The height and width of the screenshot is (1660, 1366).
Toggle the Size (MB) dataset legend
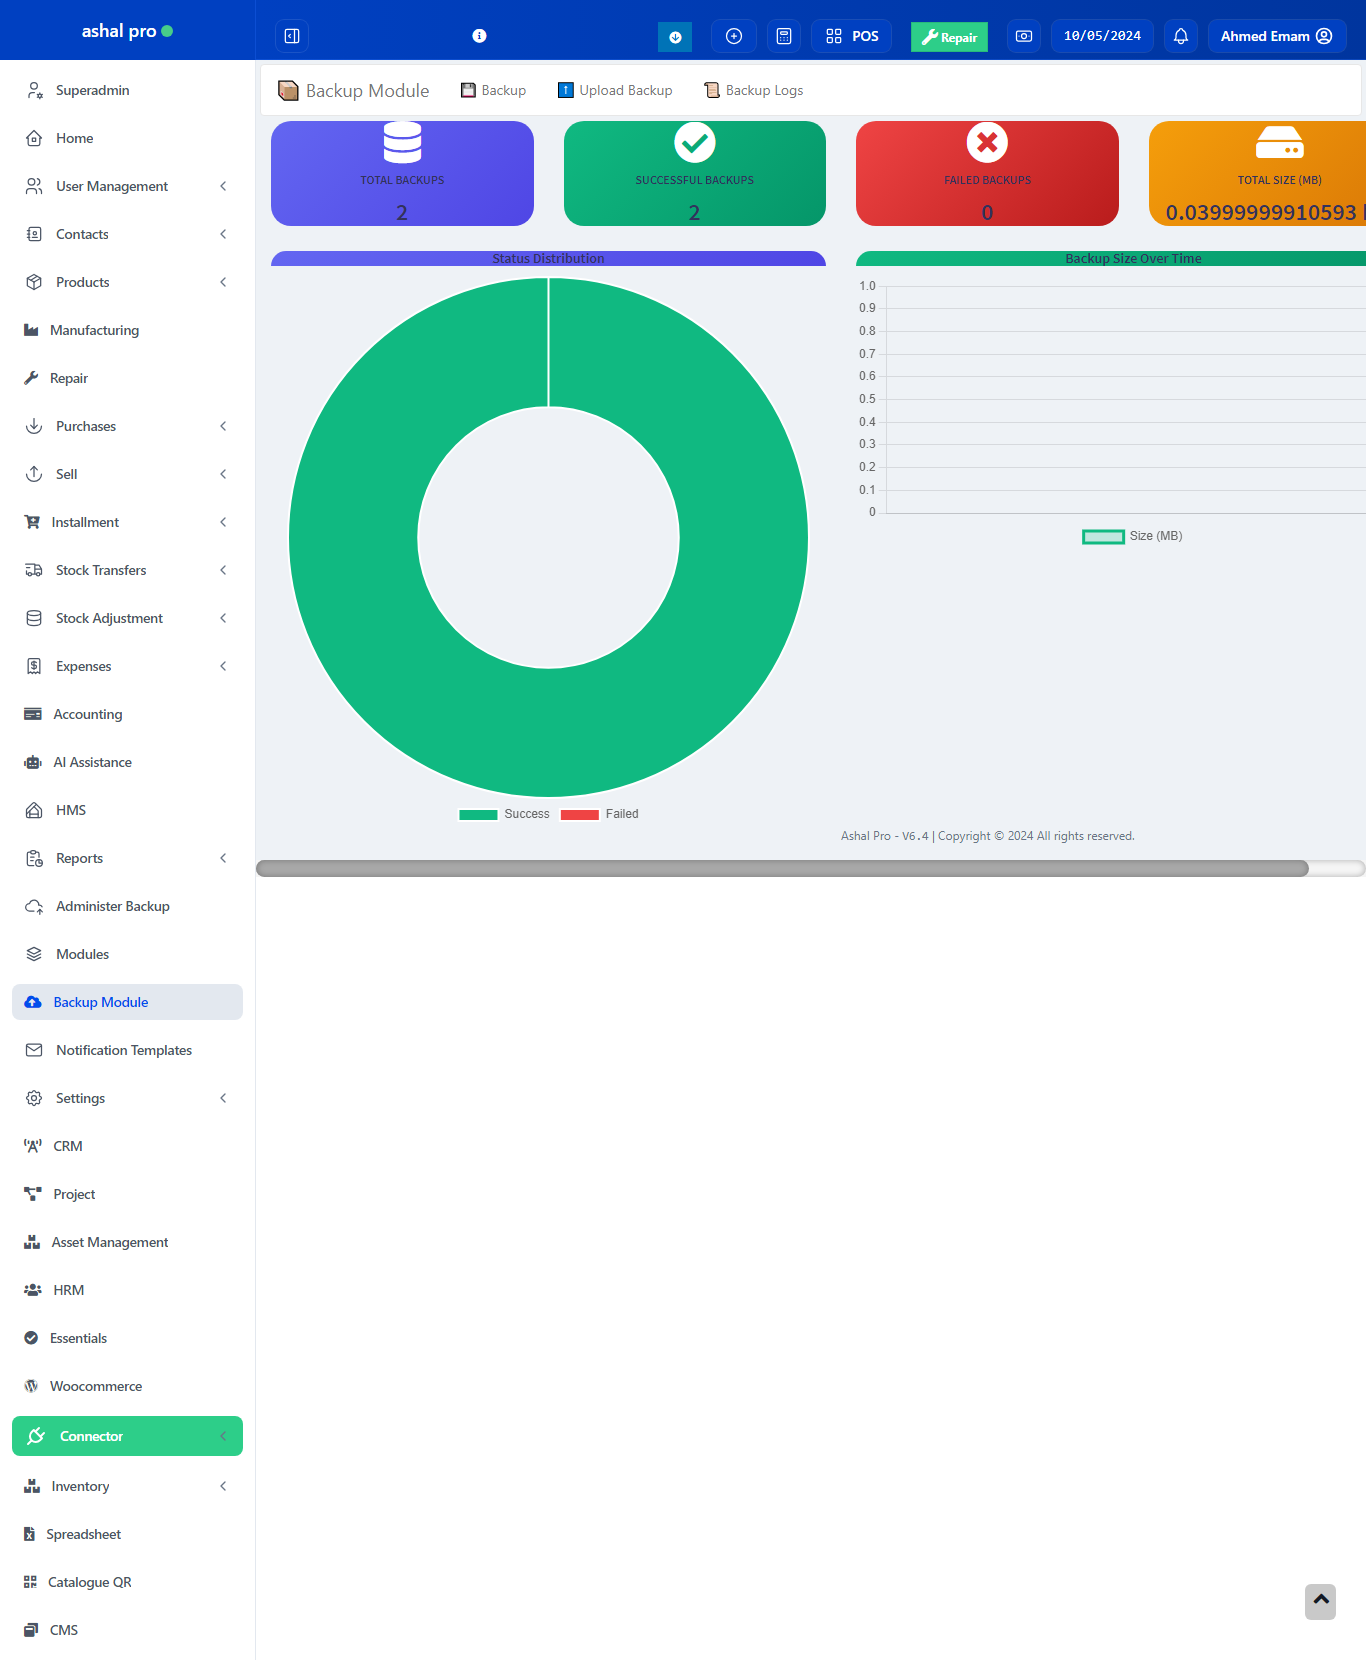(x=1131, y=536)
